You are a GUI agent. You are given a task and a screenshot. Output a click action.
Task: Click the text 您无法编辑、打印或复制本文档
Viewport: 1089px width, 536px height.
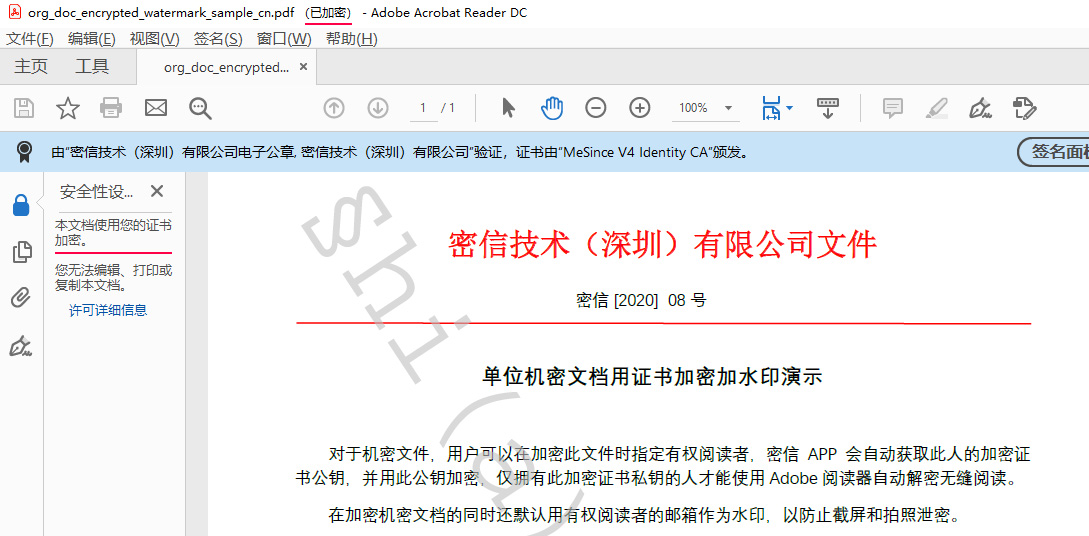click(114, 278)
